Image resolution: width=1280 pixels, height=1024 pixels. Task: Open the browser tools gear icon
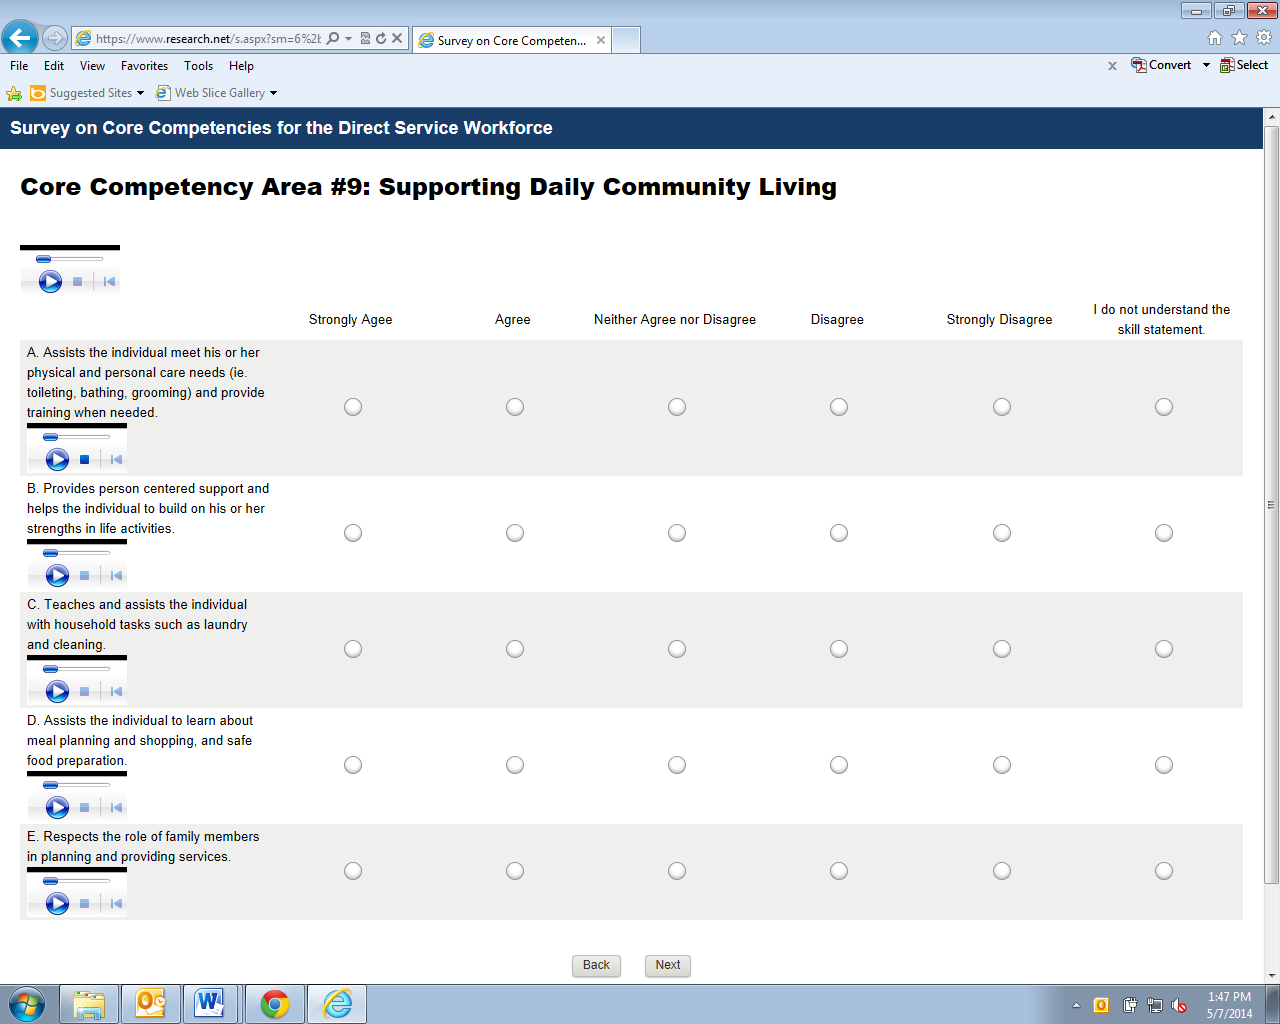[x=1264, y=38]
